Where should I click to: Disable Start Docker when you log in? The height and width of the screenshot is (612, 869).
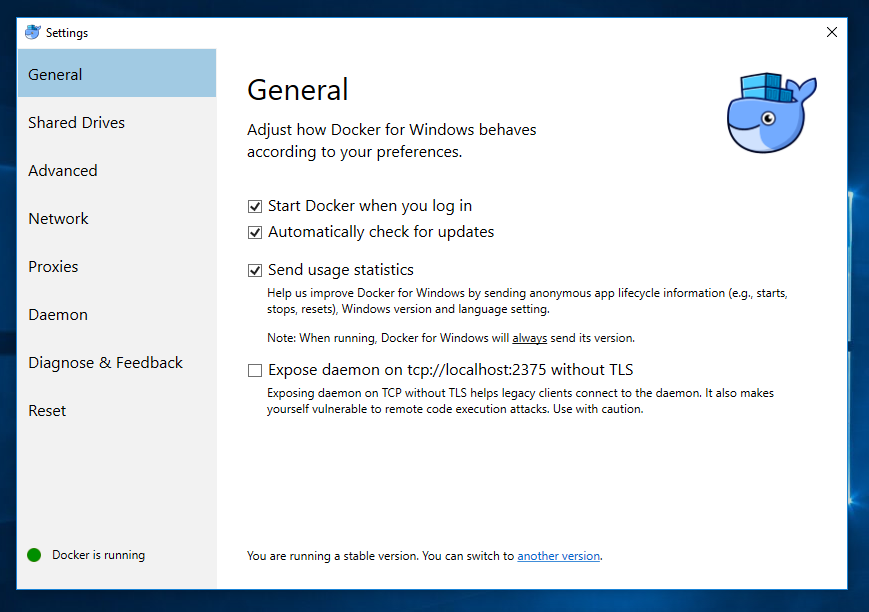click(255, 207)
